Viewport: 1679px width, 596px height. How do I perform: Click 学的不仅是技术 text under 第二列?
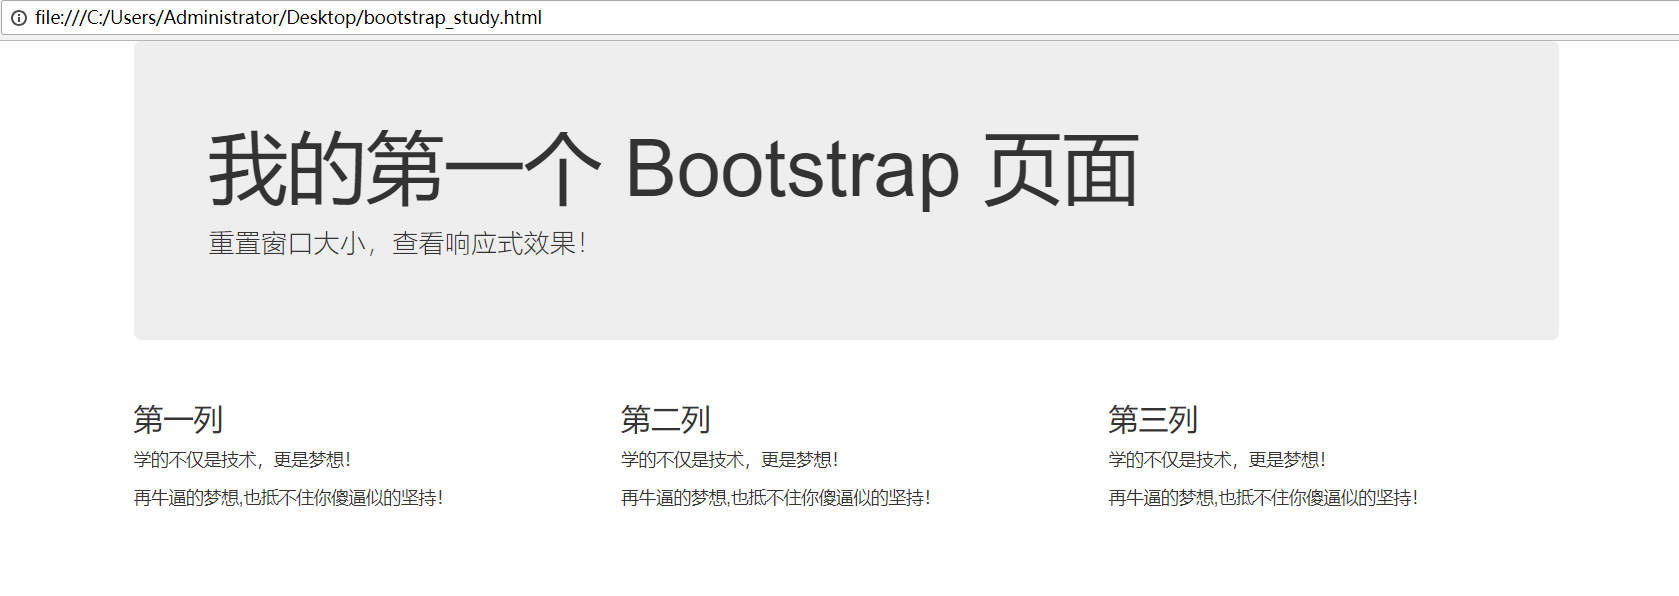click(729, 460)
